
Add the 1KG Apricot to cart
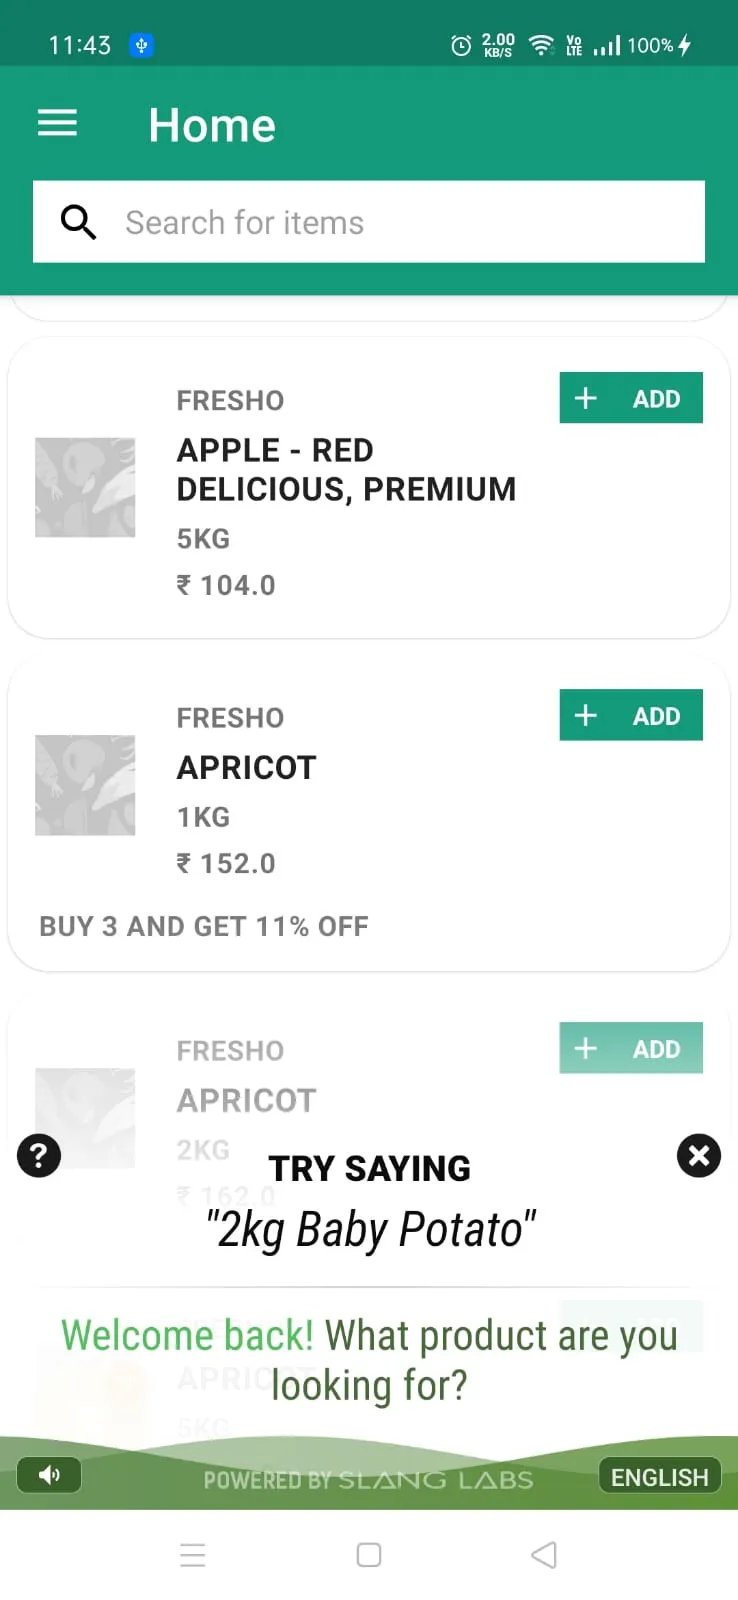(631, 715)
